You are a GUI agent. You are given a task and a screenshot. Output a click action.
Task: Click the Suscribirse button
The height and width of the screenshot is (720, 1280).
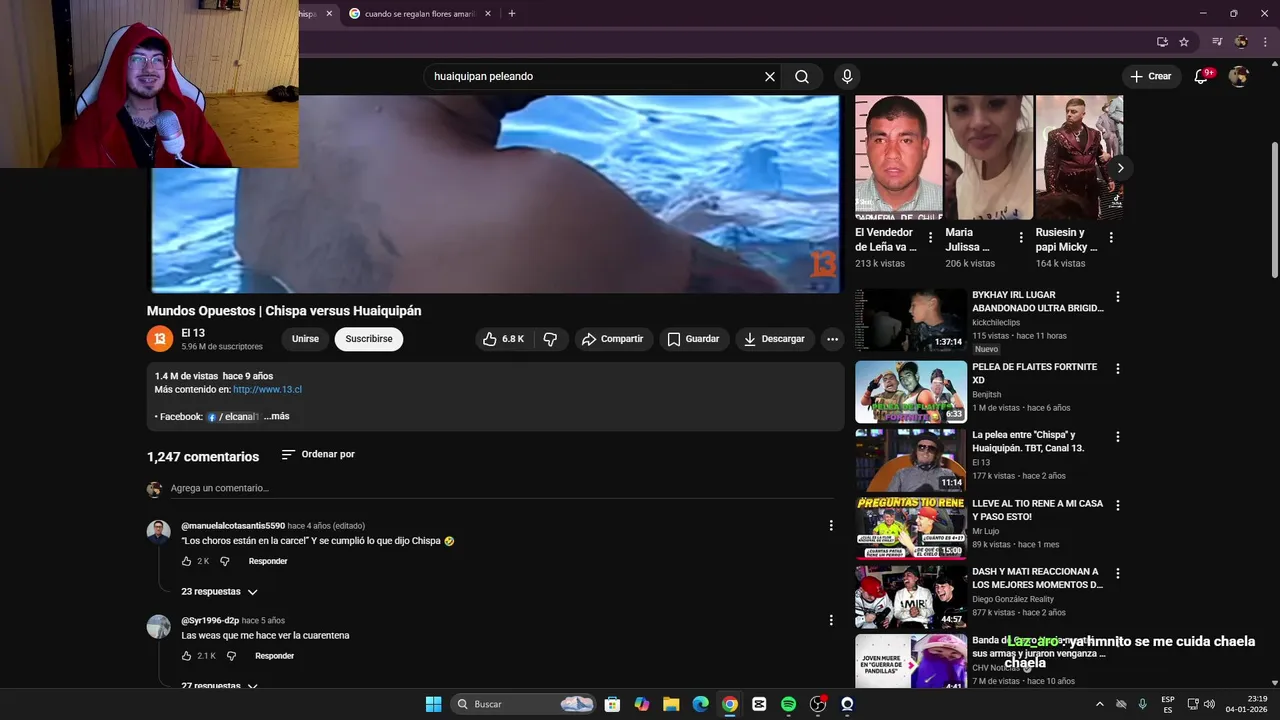tap(369, 339)
